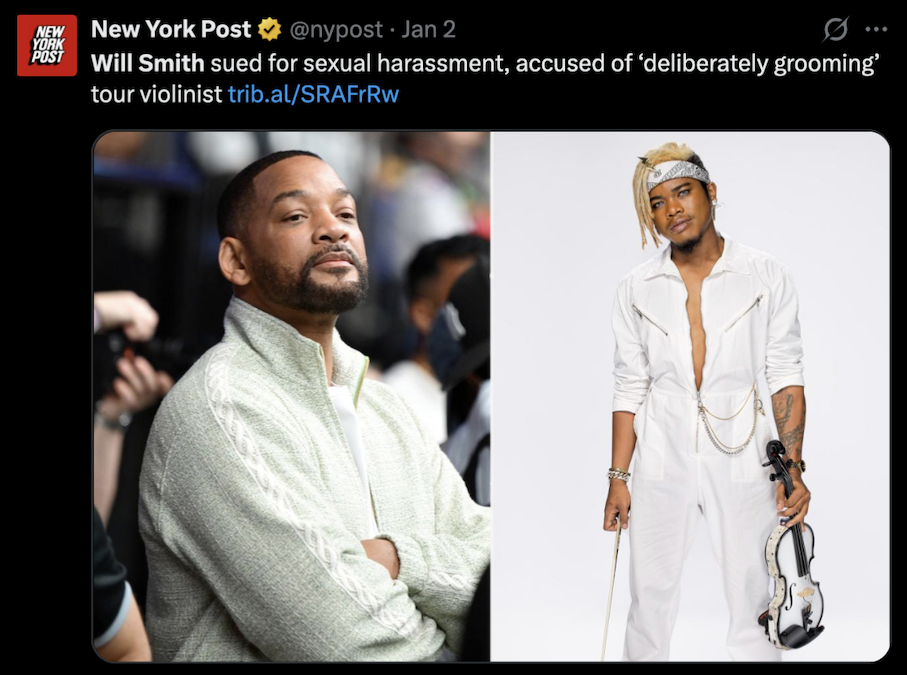Open the @nypost handle
Image resolution: width=907 pixels, height=675 pixels.
click(335, 29)
